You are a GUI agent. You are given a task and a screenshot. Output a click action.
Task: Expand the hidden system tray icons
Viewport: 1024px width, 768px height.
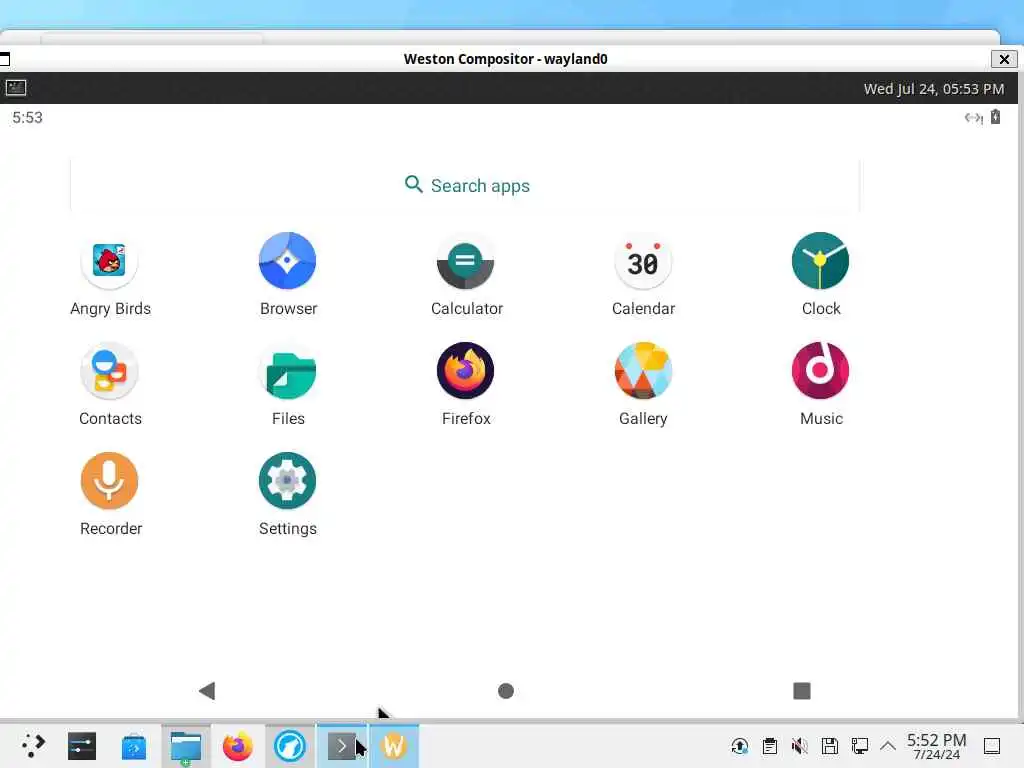click(888, 746)
